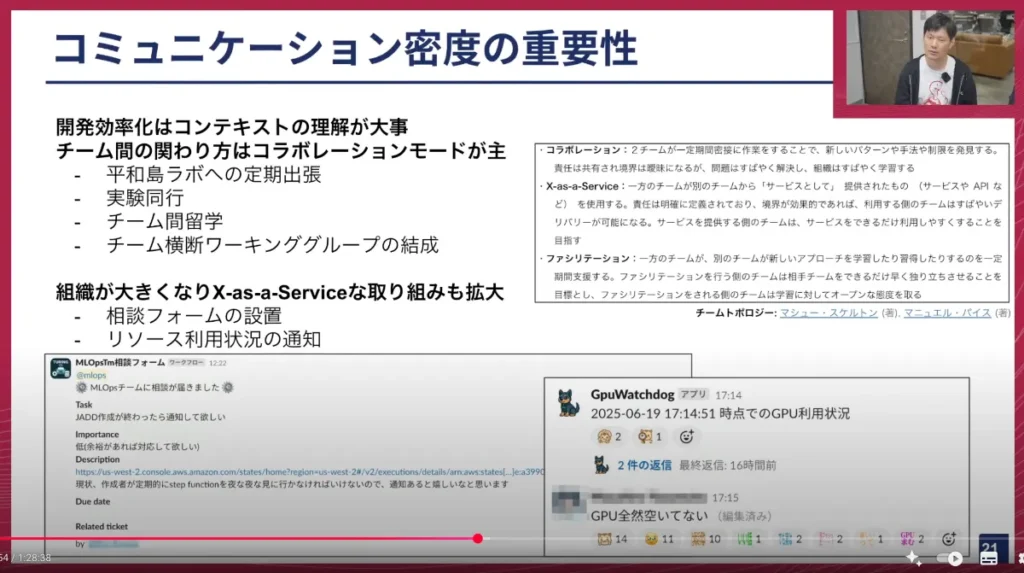Add a reaction to the GPU全然空いてない reply
This screenshot has height=573, width=1024.
point(948,539)
